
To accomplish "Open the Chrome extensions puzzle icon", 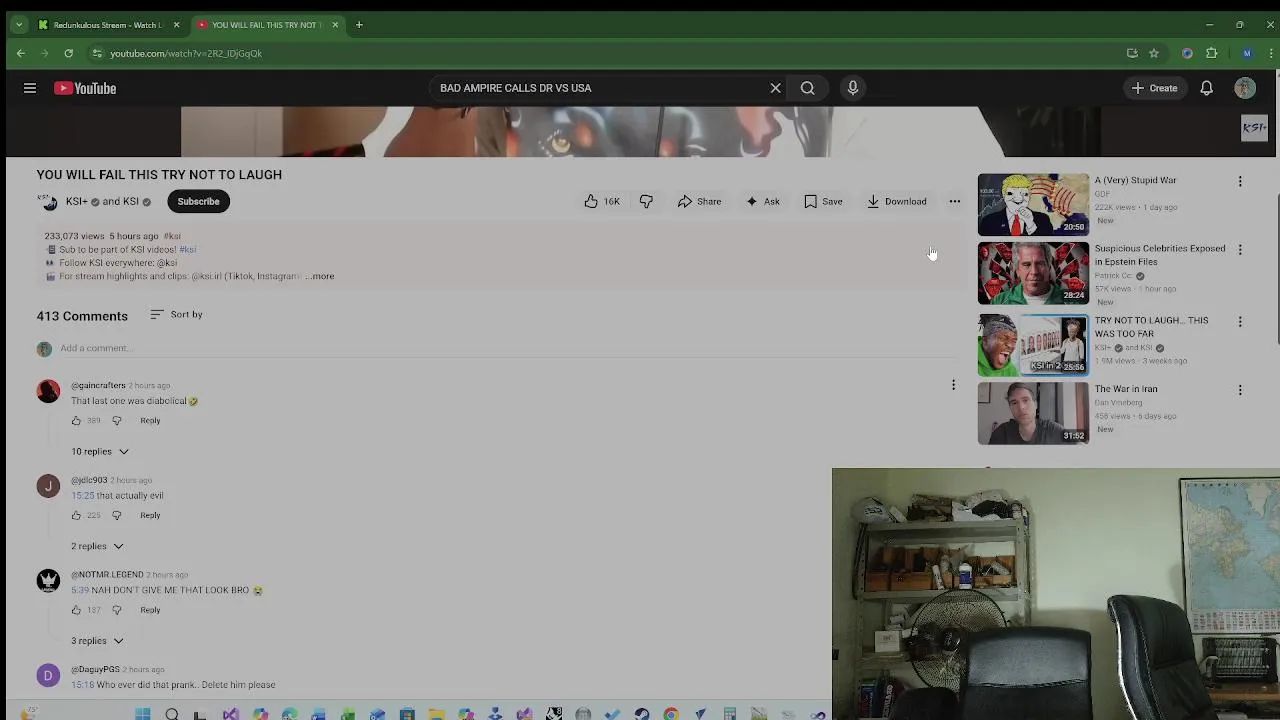I will pos(1212,53).
